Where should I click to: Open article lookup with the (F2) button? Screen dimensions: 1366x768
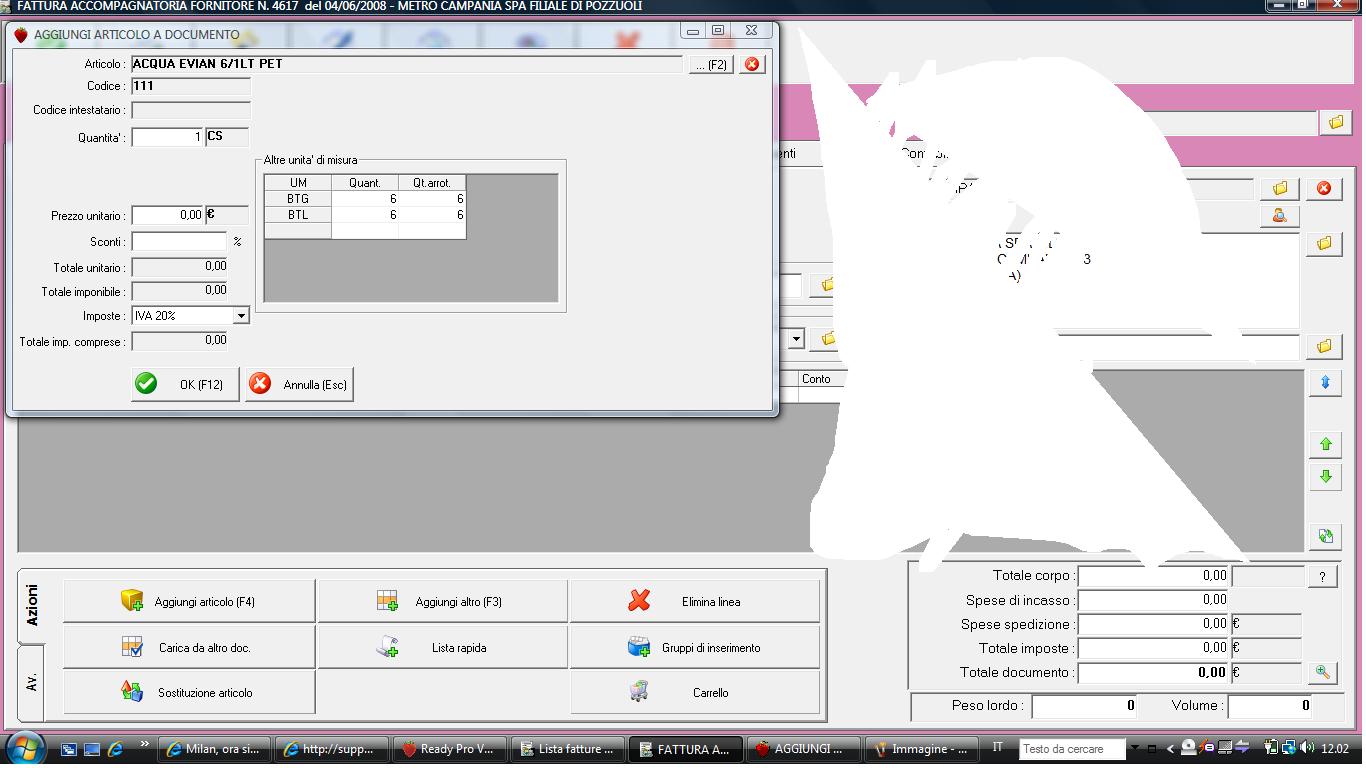click(x=711, y=64)
